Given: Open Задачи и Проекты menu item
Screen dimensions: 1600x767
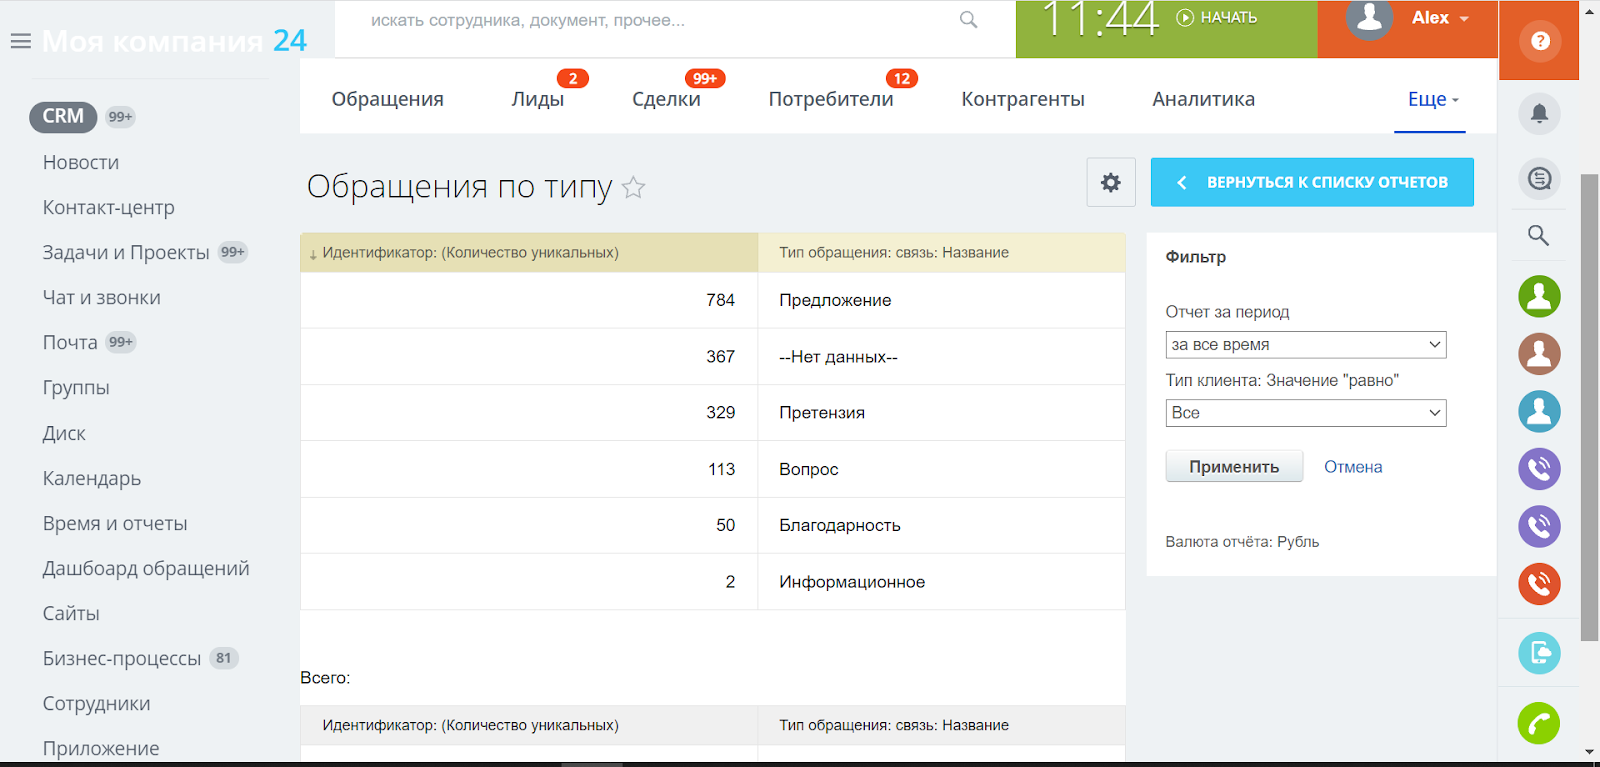Looking at the screenshot, I should pos(126,252).
